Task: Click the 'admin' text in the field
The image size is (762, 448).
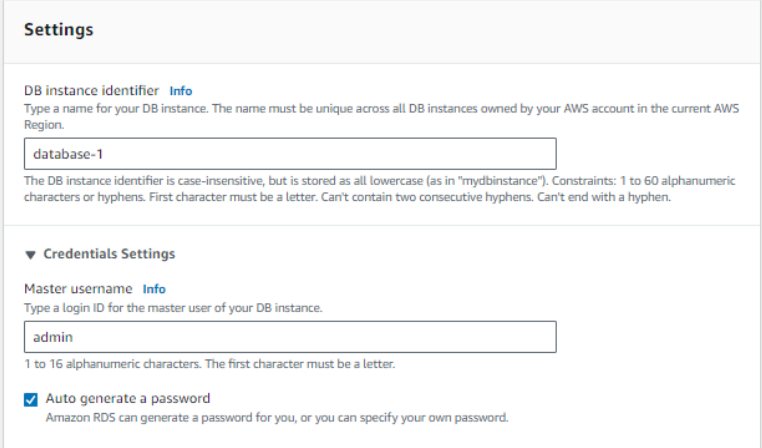Action: [53, 337]
